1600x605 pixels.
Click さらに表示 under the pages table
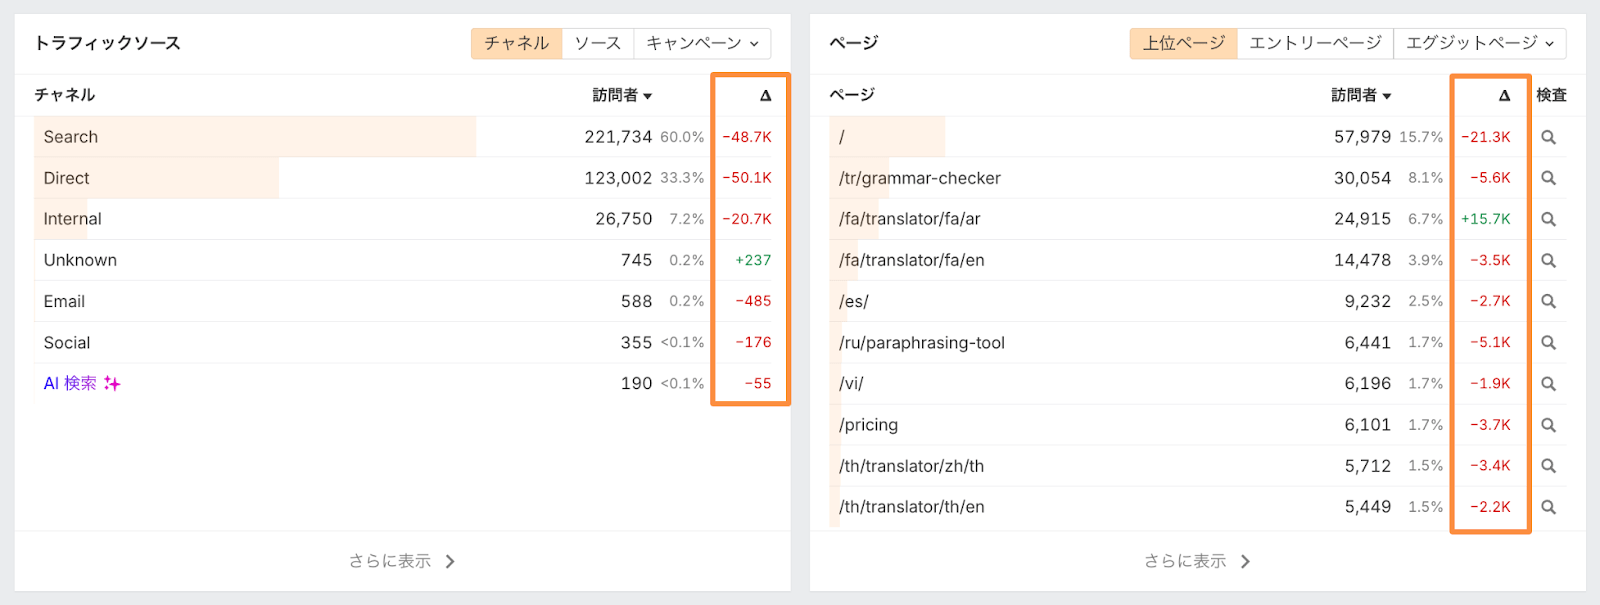(1197, 561)
